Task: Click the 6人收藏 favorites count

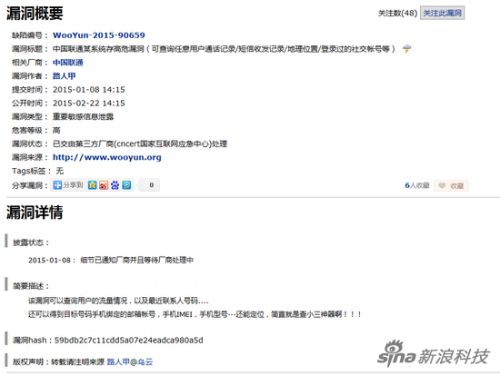Action: tap(417, 185)
